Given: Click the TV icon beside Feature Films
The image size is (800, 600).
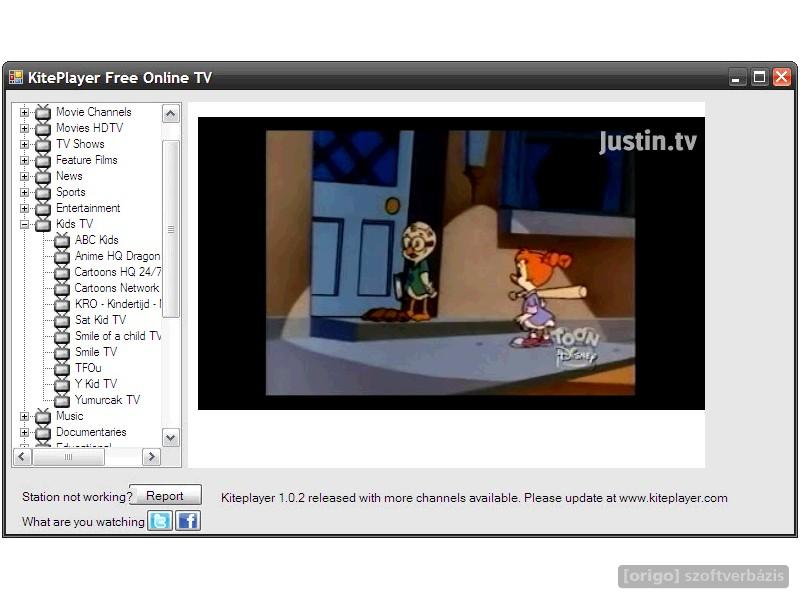Looking at the screenshot, I should 43,160.
